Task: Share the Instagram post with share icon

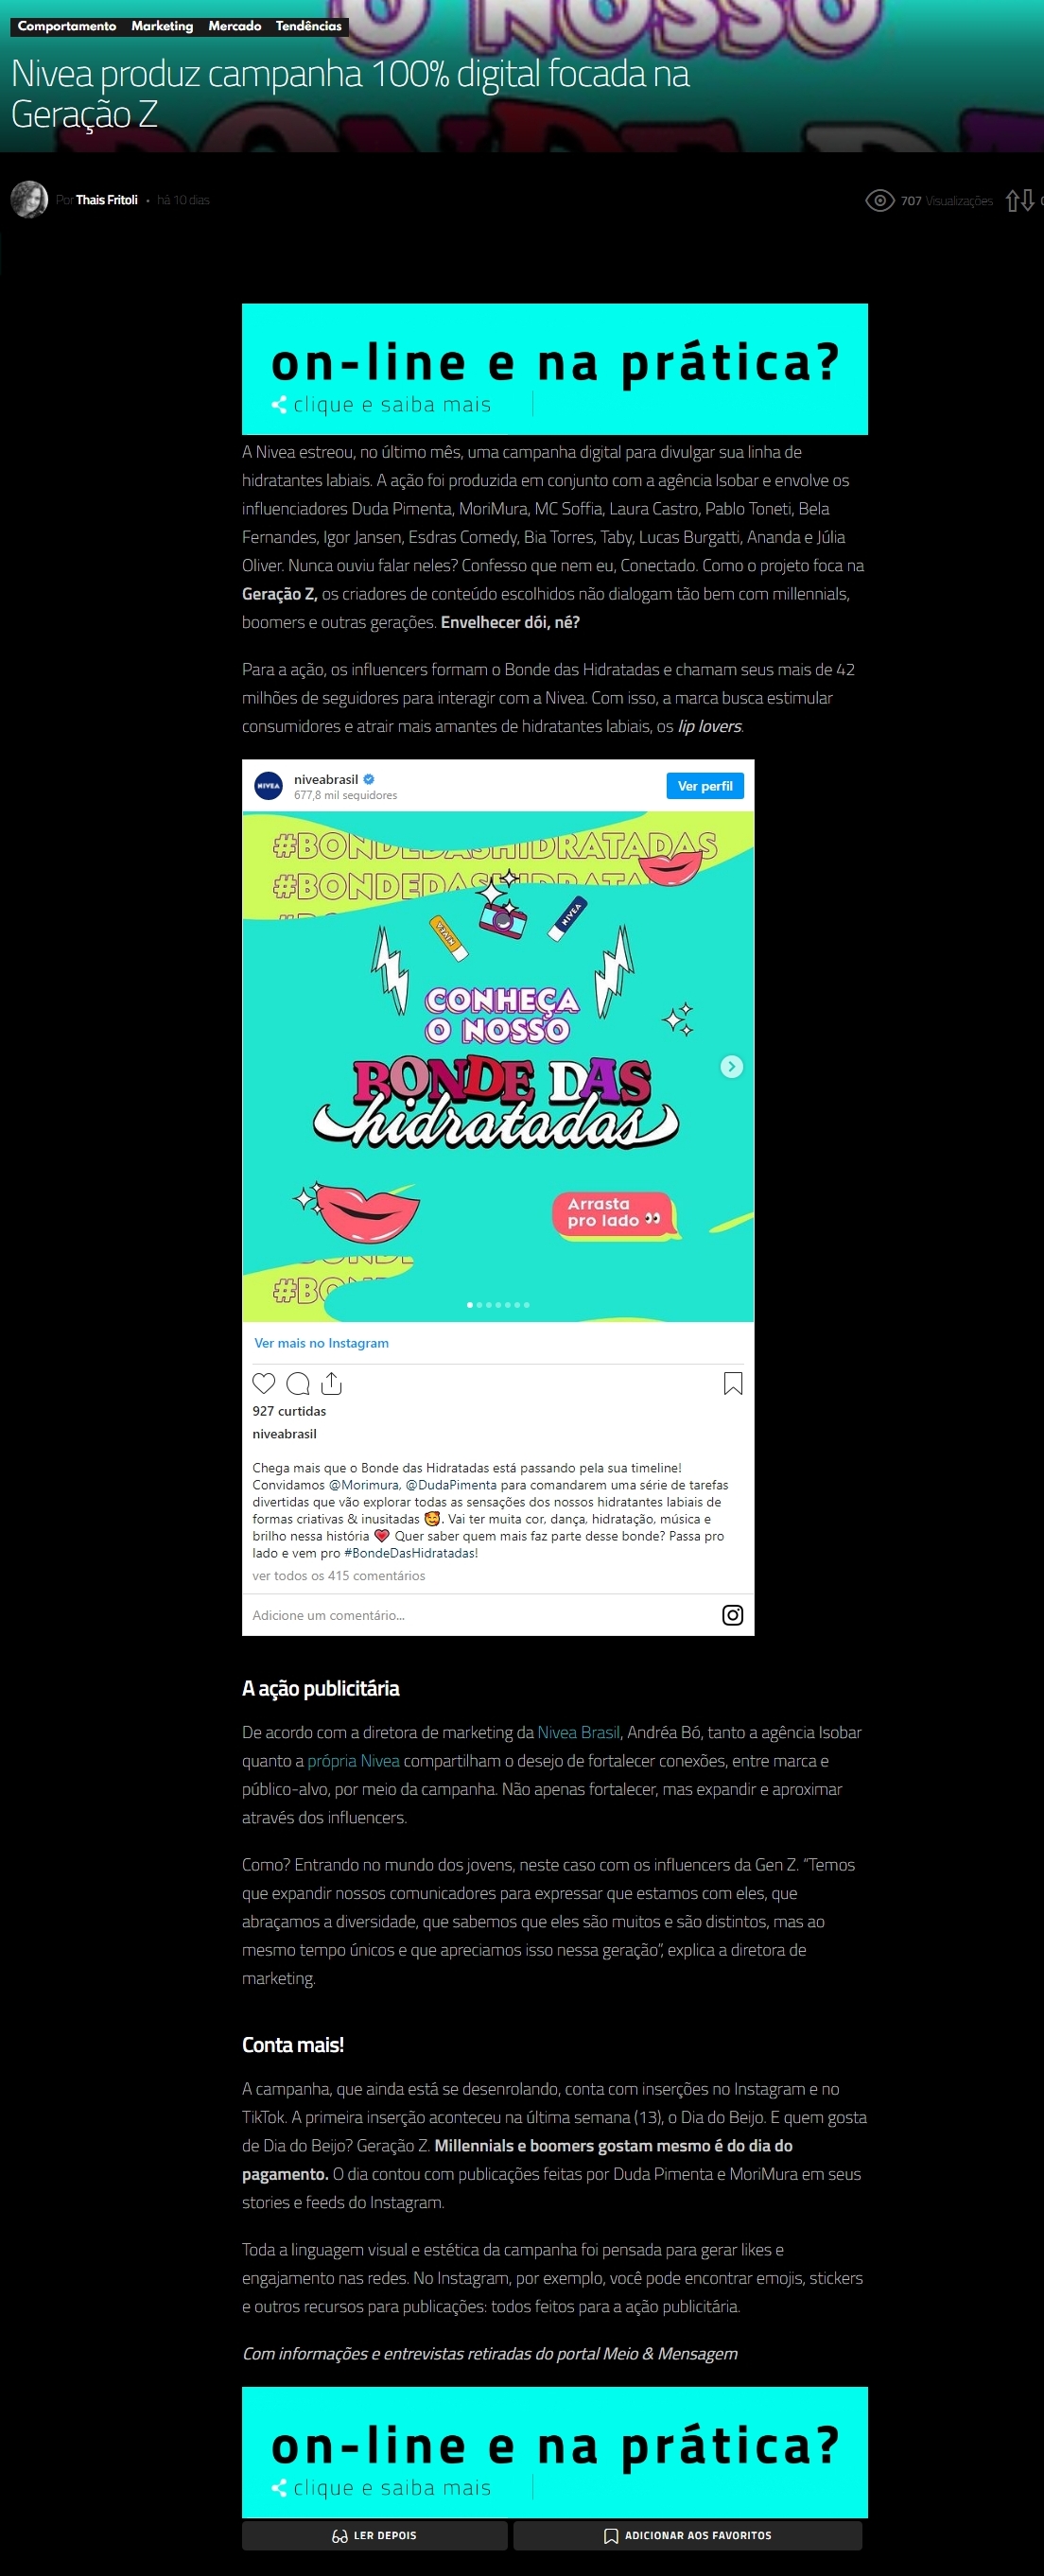Action: 332,1383
